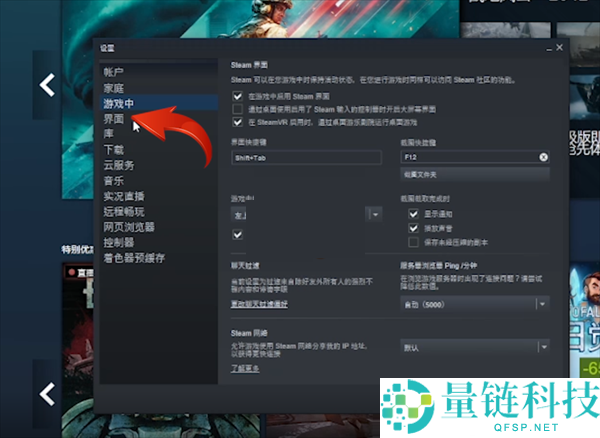Minimize the settings window
This screenshot has height=438, width=600.
546,47
